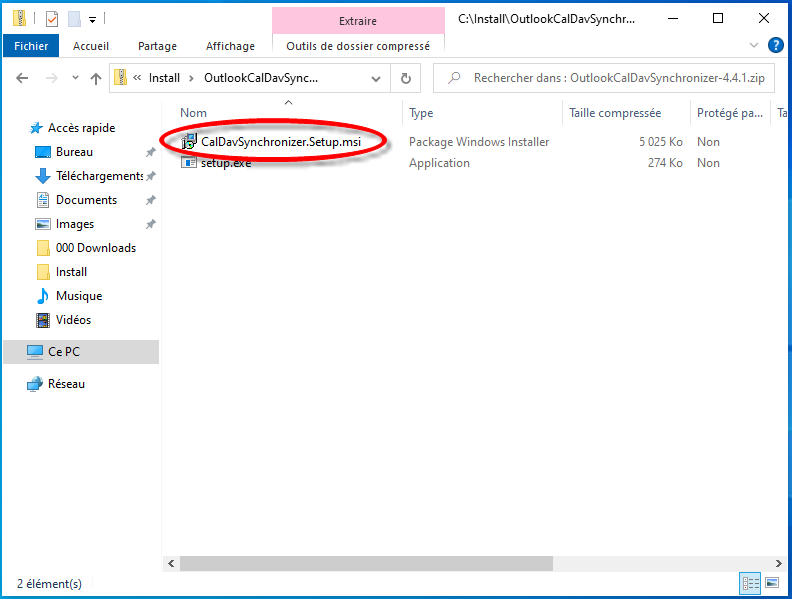Click the pin icon next to Documents

tap(151, 200)
